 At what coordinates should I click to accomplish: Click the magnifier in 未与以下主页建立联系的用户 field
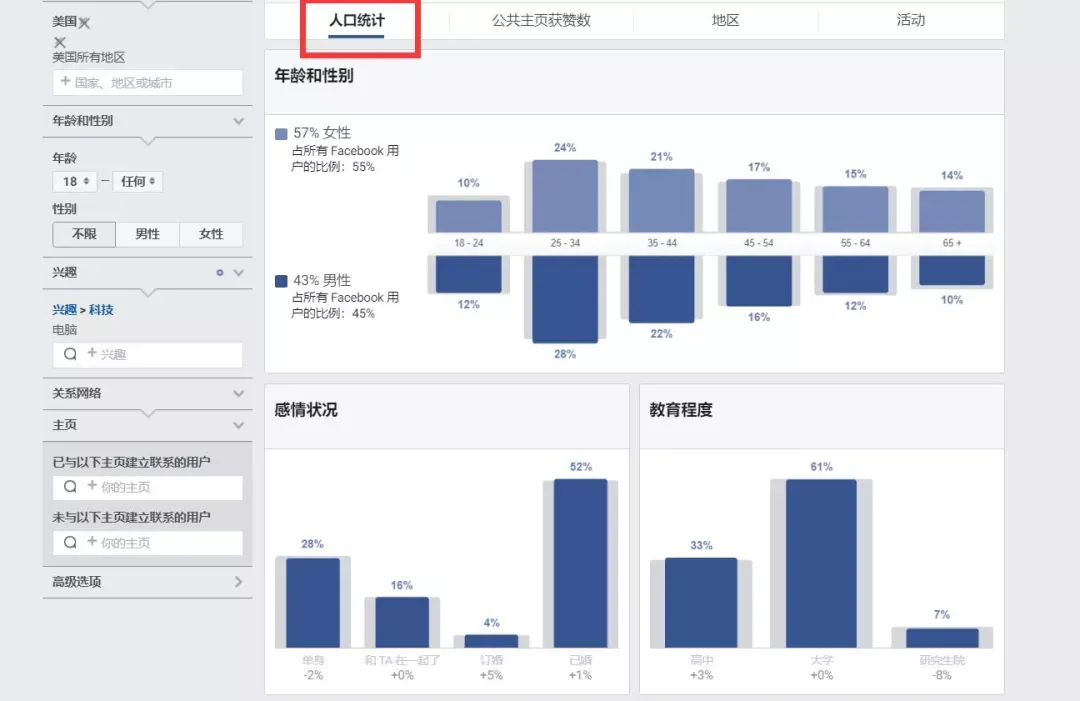[x=70, y=543]
